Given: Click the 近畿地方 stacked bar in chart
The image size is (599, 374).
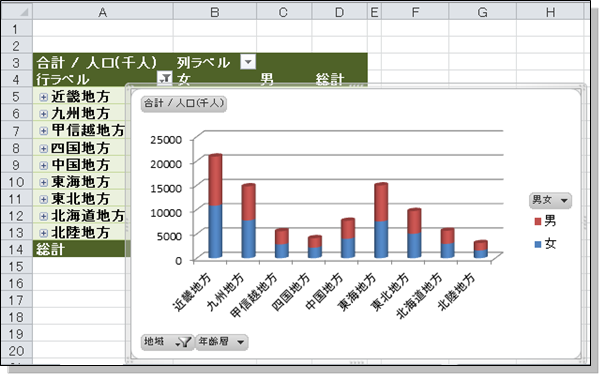Looking at the screenshot, I should pos(215,206).
